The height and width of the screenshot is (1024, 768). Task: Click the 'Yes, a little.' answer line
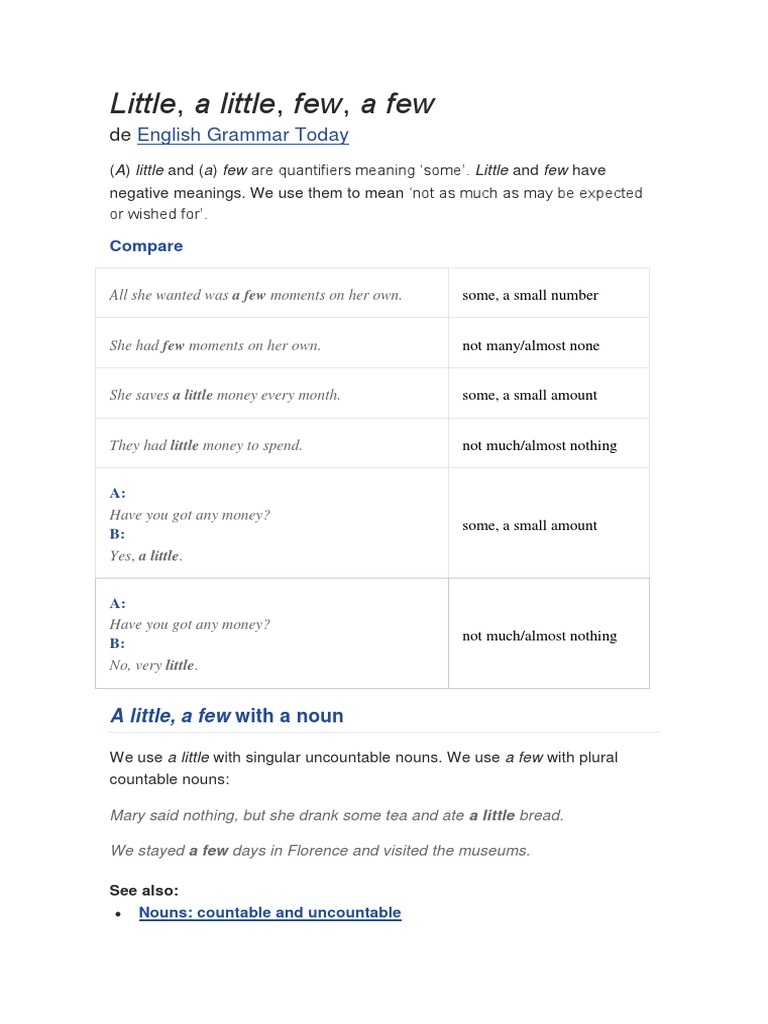(146, 556)
